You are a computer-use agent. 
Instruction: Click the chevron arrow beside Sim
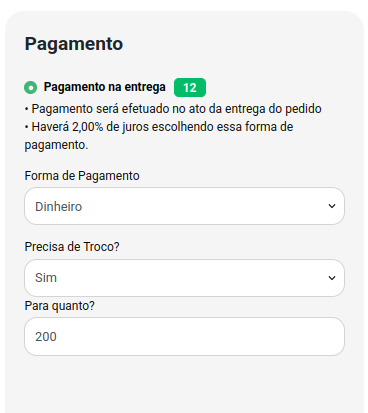pos(332,278)
